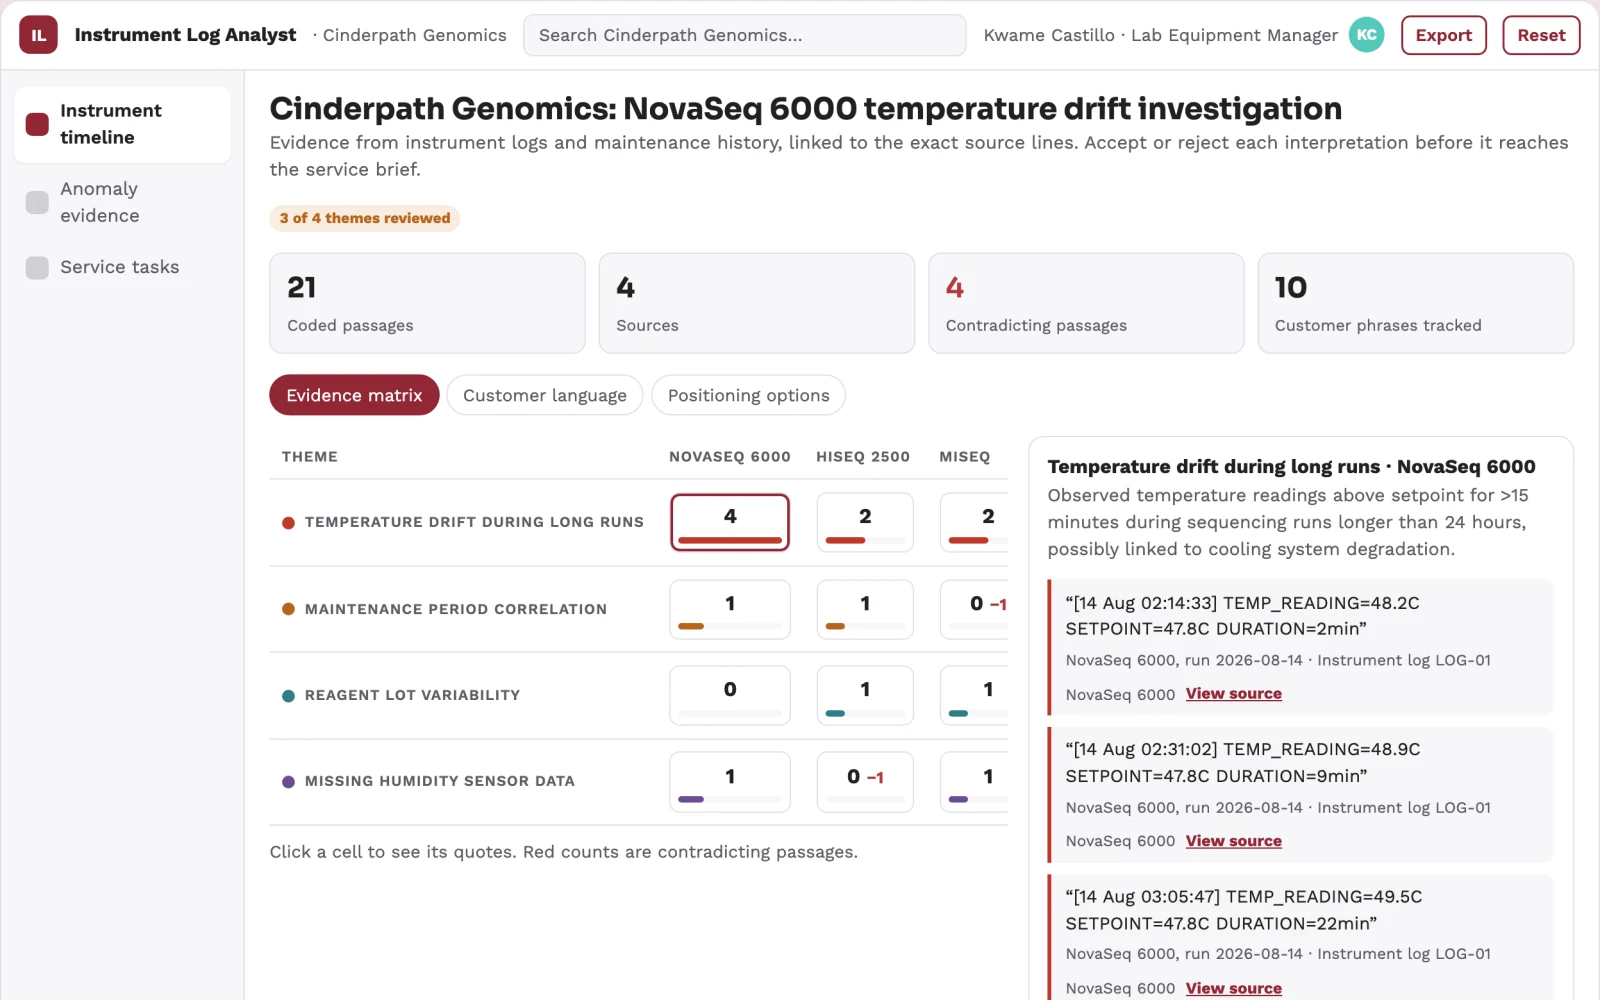Click the 'Missing humidity sensor data' theme label
The height and width of the screenshot is (1000, 1600).
coord(440,781)
